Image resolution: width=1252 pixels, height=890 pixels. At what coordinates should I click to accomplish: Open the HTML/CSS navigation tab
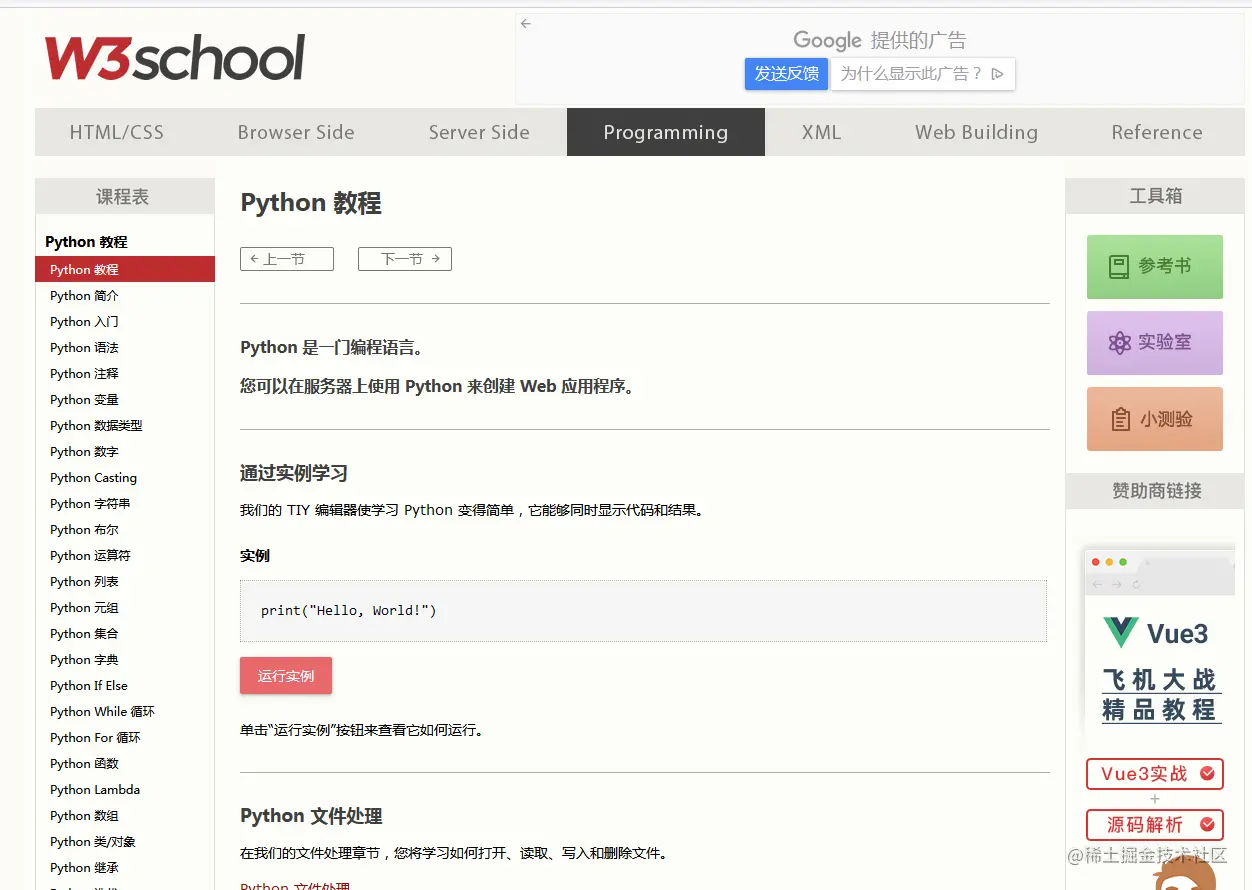[117, 132]
